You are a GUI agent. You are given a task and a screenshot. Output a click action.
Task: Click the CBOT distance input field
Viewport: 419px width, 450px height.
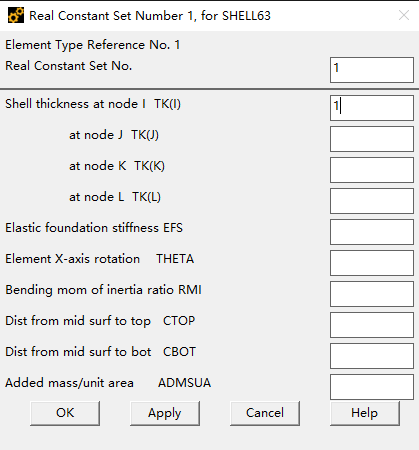pyautogui.click(x=372, y=356)
